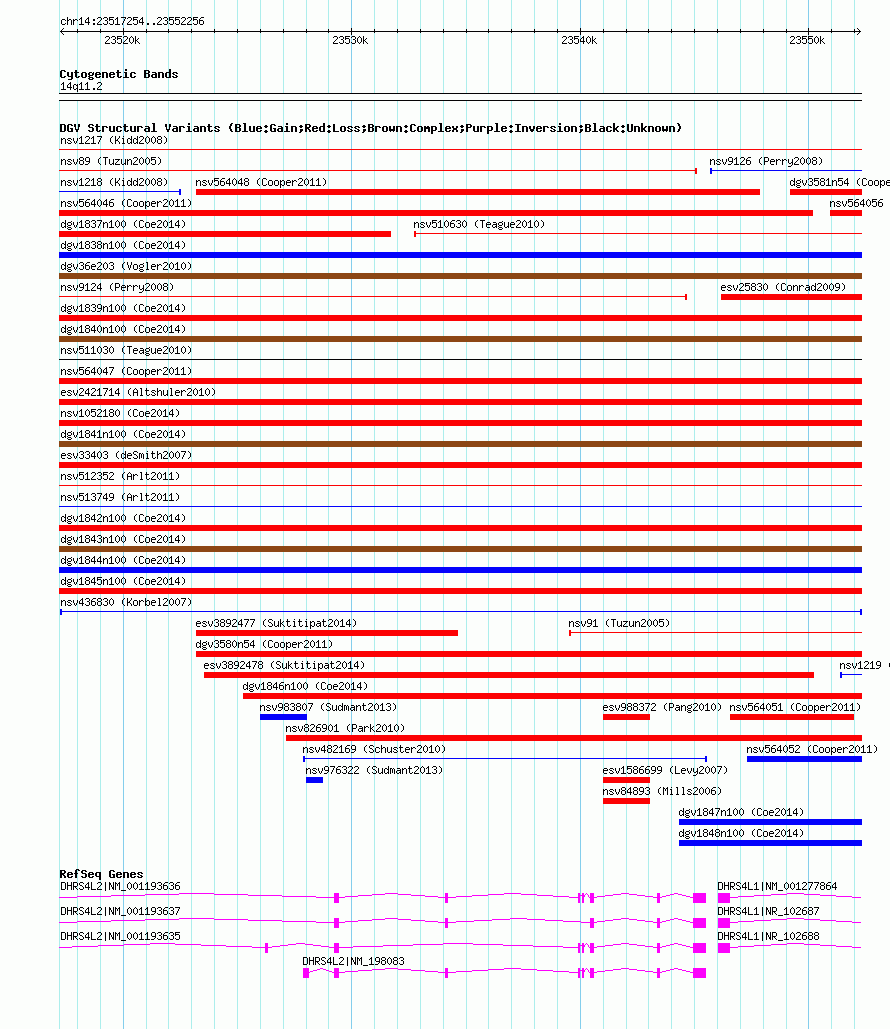Click the red nsv564048 (Cooper2011) bar

point(478,192)
